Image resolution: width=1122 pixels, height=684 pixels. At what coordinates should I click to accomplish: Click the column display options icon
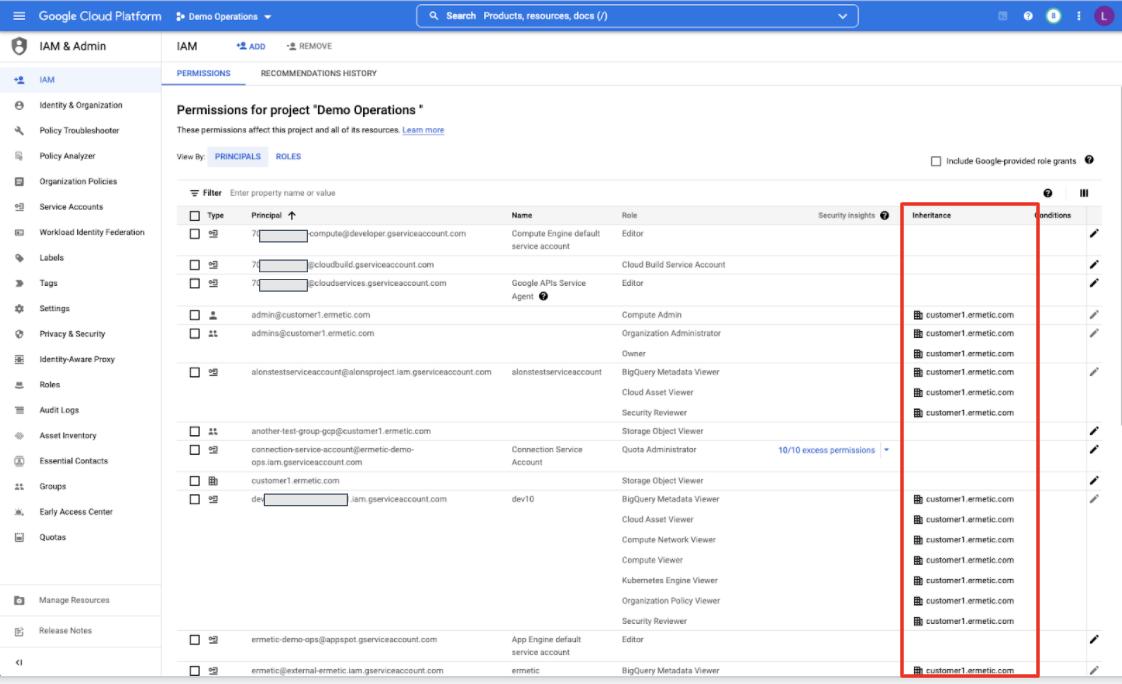point(1084,193)
